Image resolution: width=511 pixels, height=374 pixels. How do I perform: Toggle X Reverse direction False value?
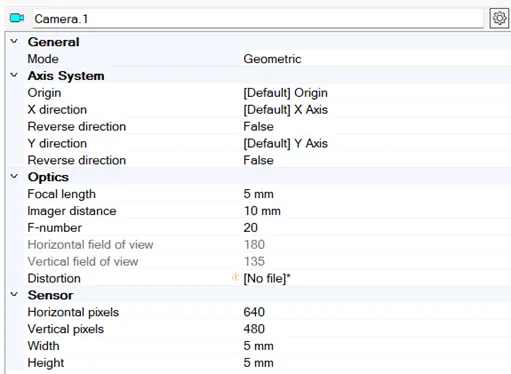click(258, 127)
